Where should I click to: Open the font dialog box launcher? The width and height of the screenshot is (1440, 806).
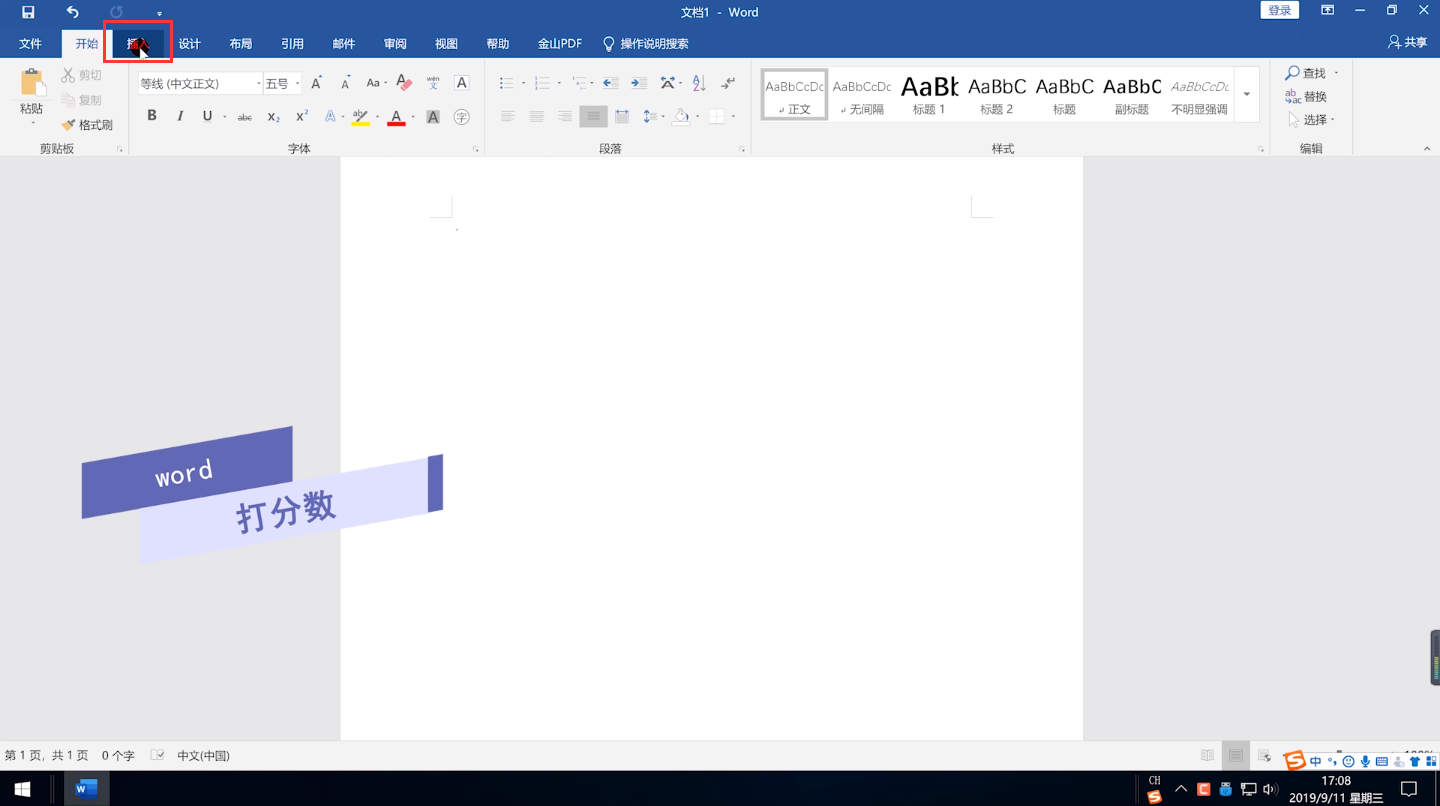tap(476, 149)
